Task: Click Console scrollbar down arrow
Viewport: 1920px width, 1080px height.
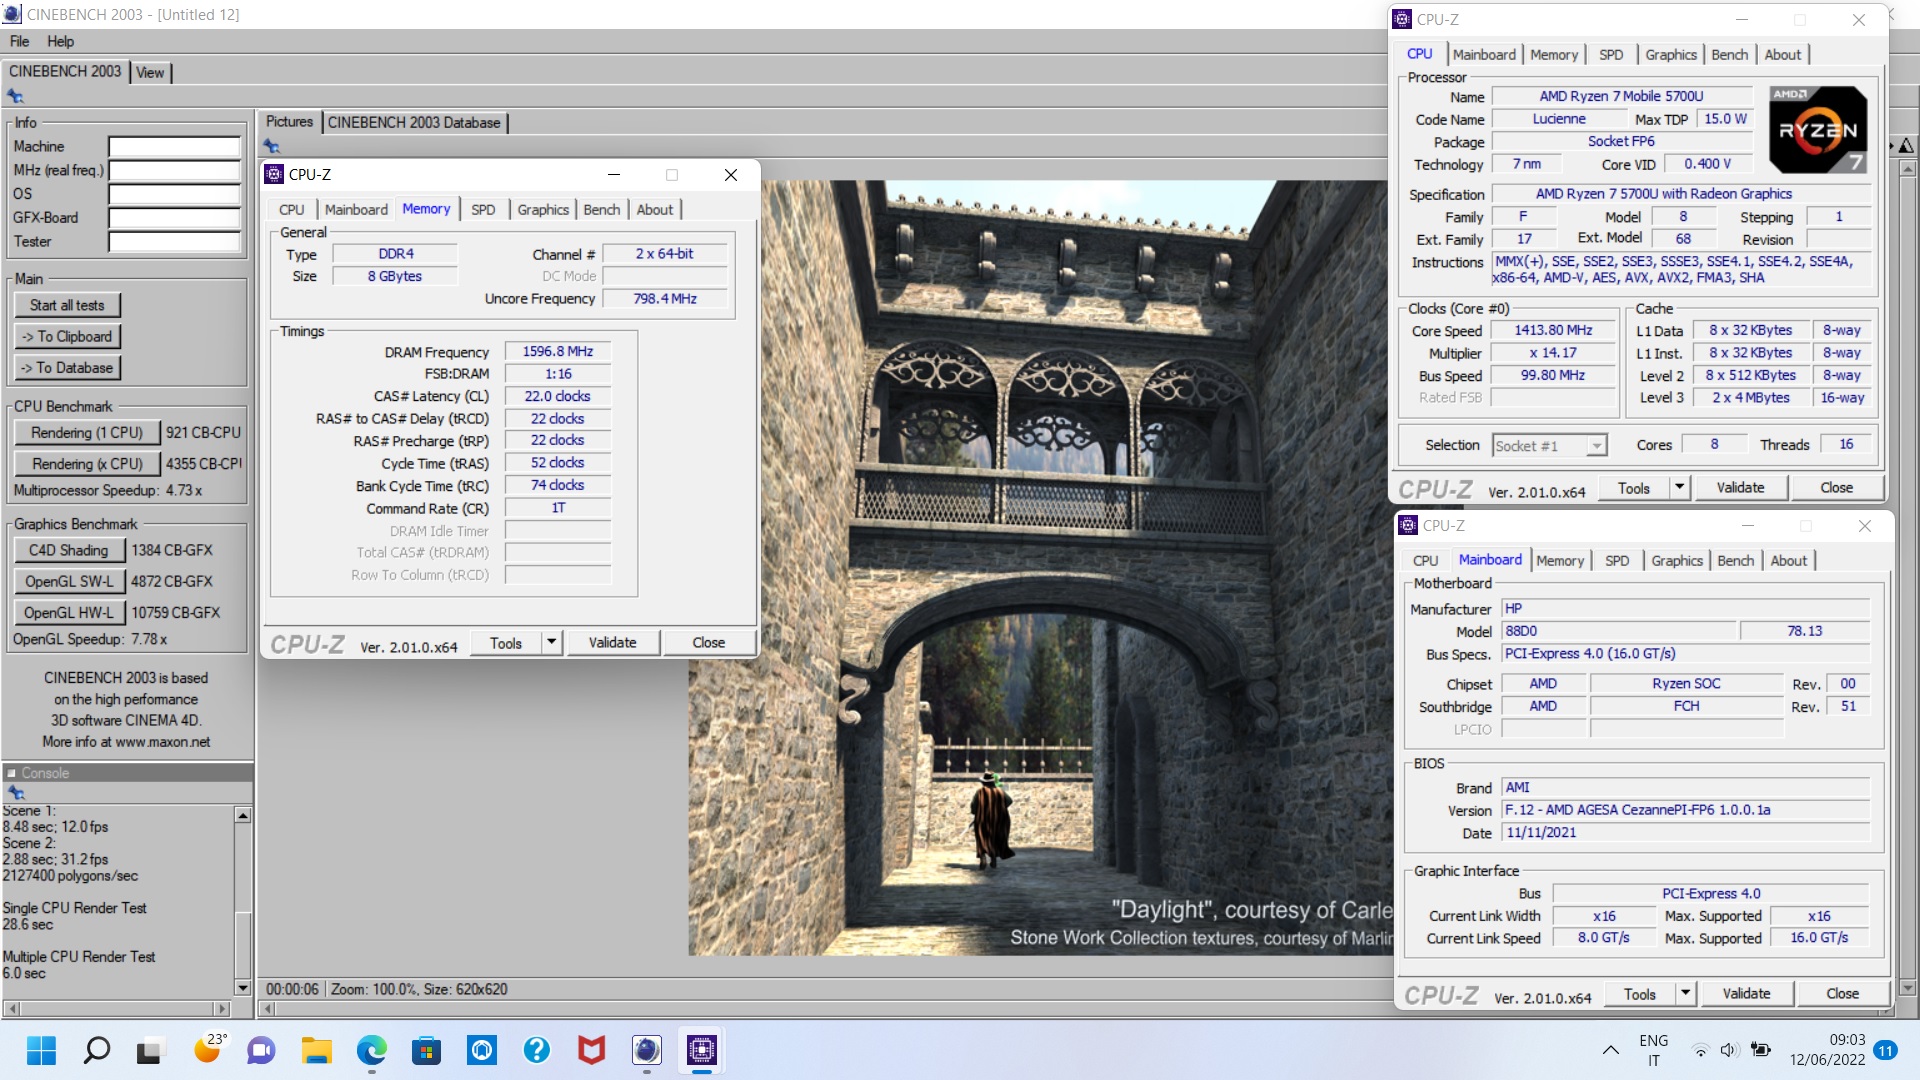Action: [x=242, y=987]
